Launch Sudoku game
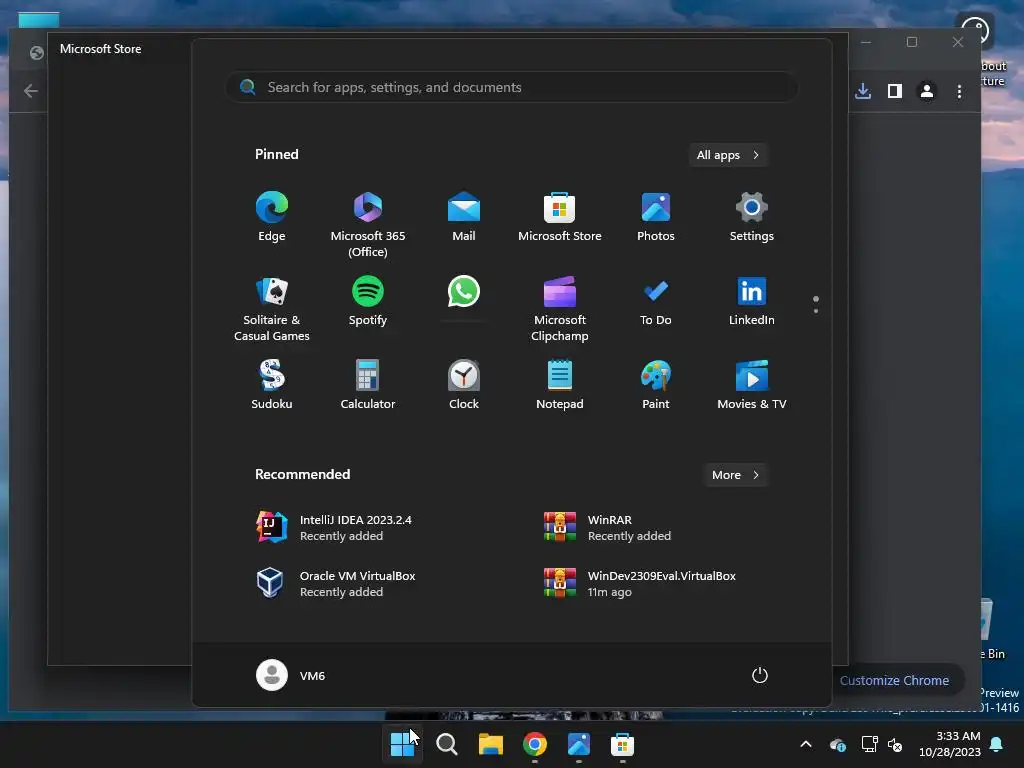1024x768 pixels. [272, 385]
